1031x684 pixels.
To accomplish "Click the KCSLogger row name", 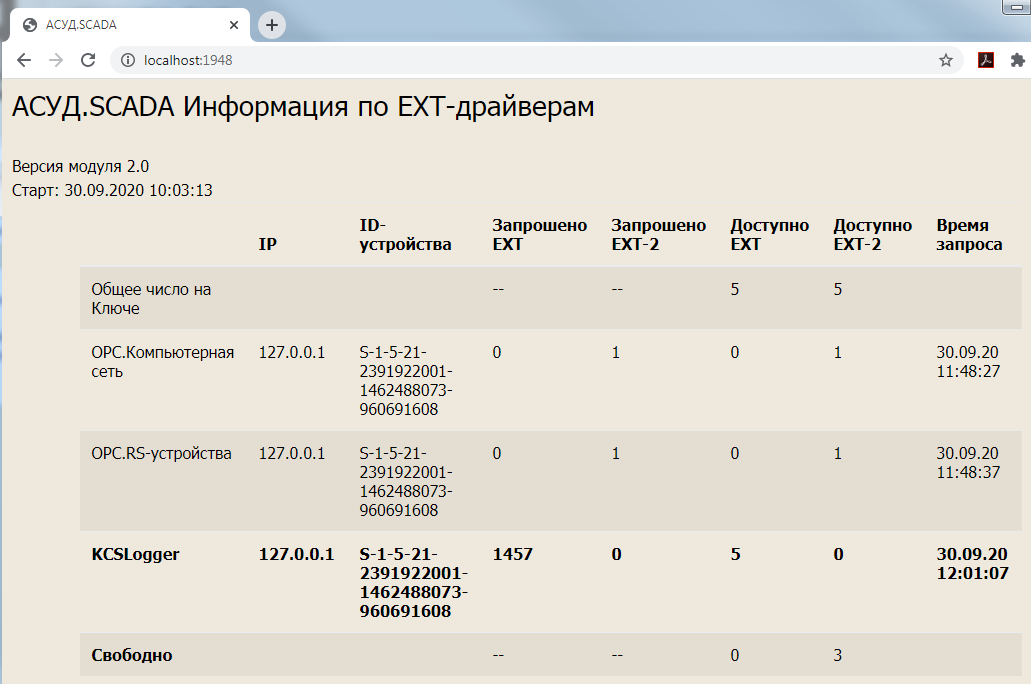I will click(135, 554).
